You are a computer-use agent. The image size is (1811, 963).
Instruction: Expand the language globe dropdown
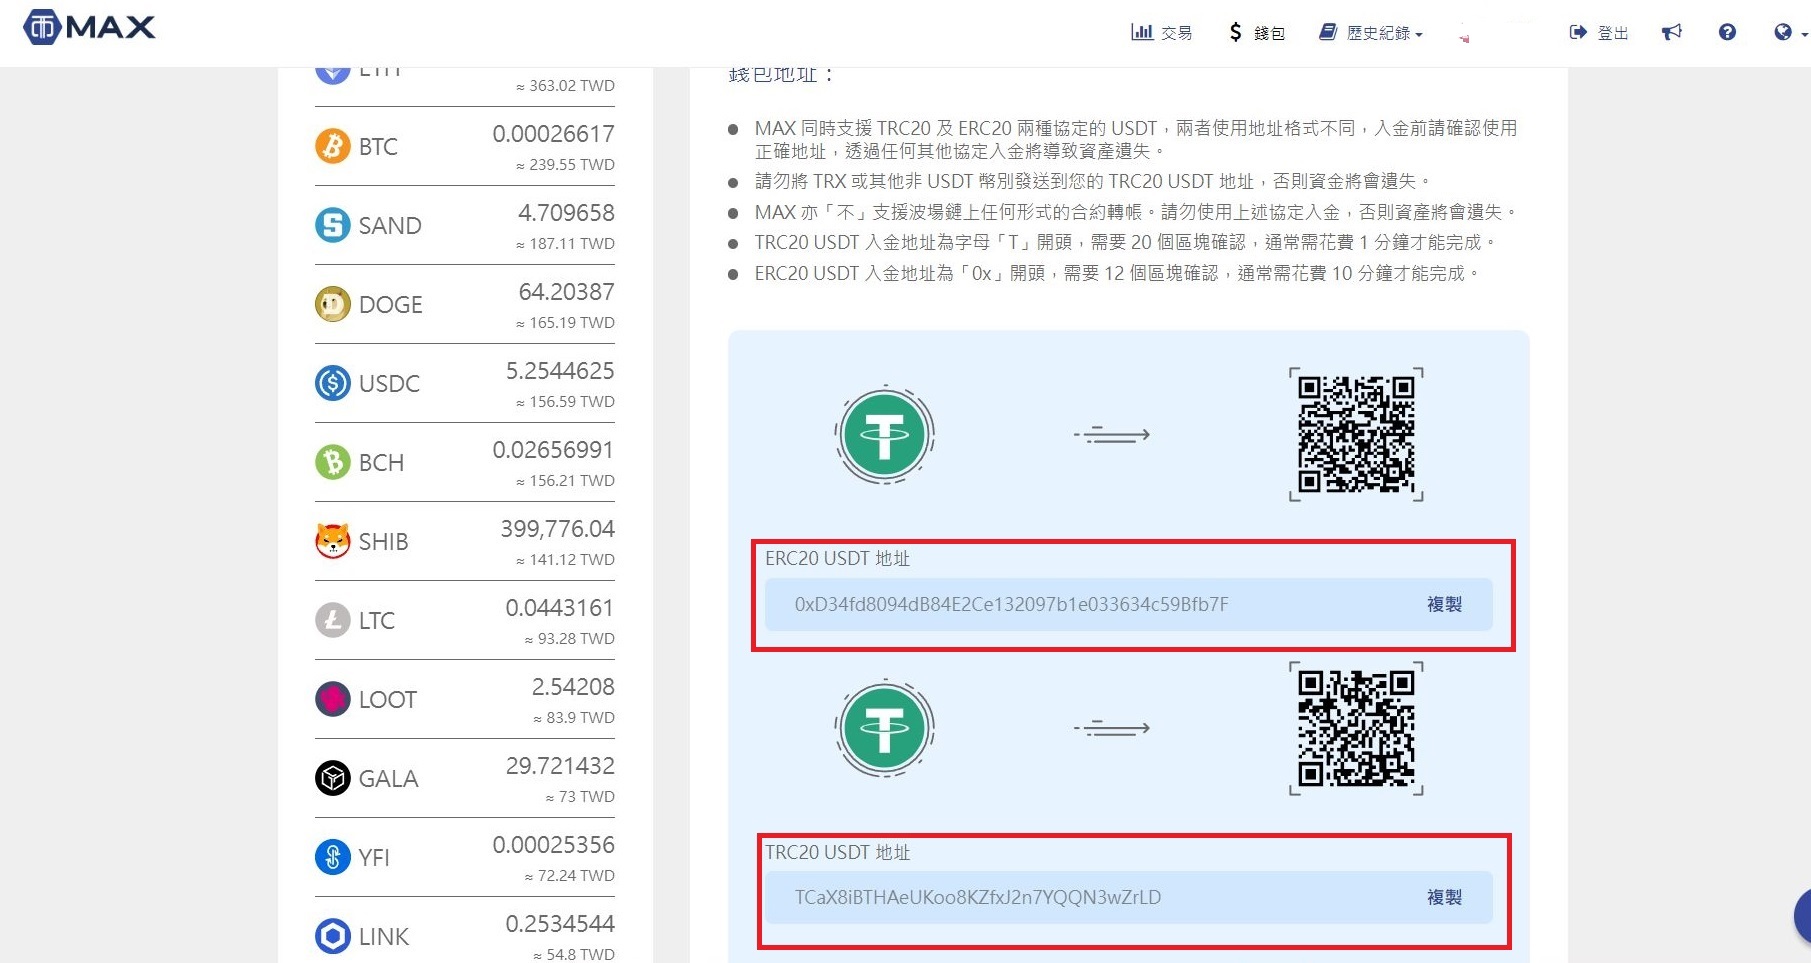pos(1790,33)
